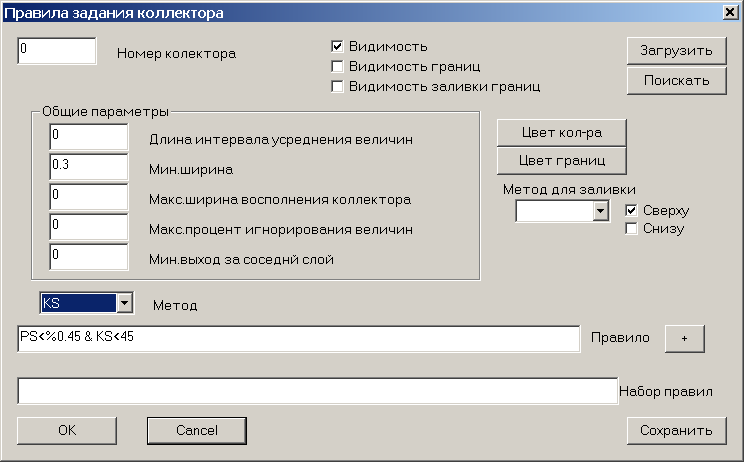This screenshot has height=462, width=744.
Task: Click the Сохранить button
Action: tap(676, 431)
